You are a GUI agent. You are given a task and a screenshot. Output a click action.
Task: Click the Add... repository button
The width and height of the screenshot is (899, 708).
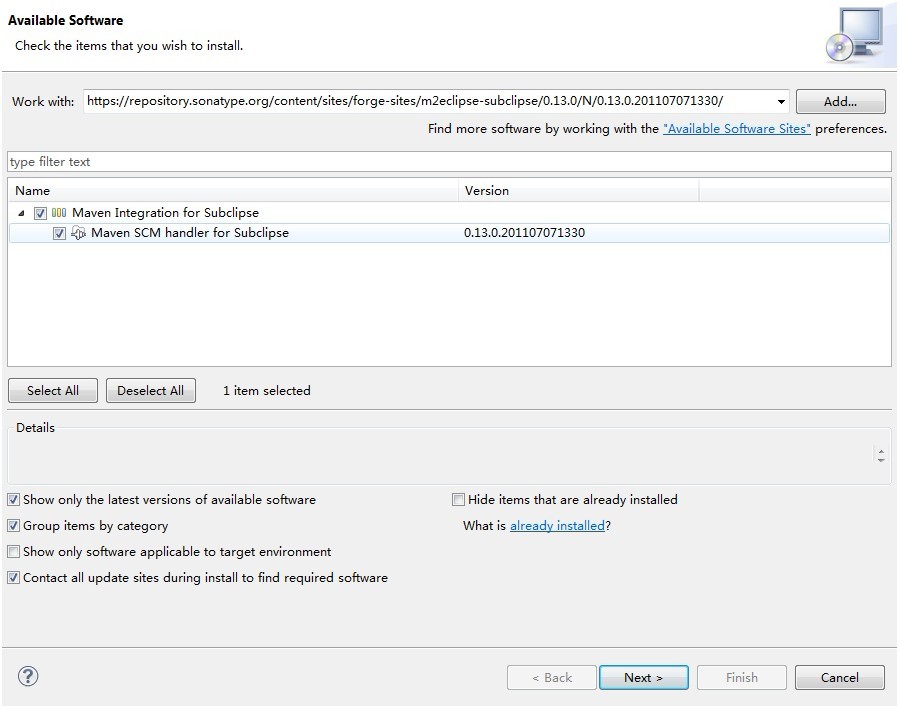pyautogui.click(x=840, y=102)
